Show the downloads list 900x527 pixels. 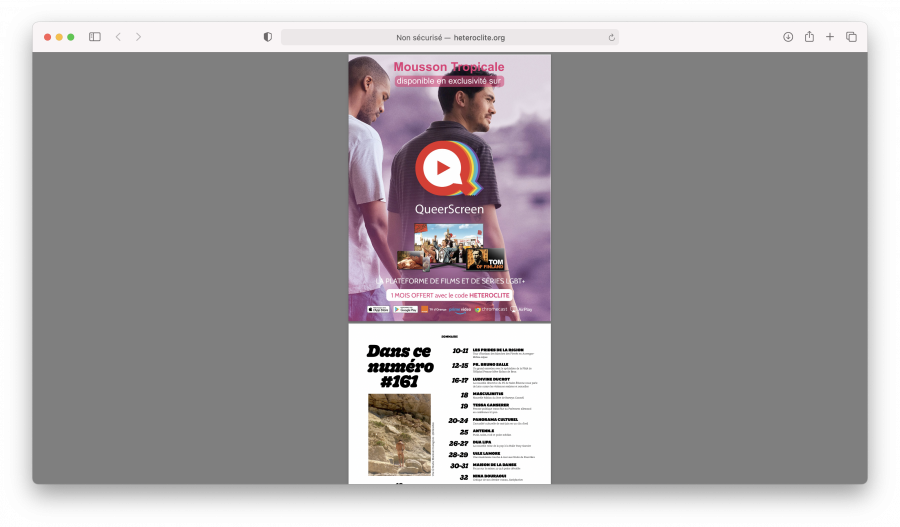(788, 37)
